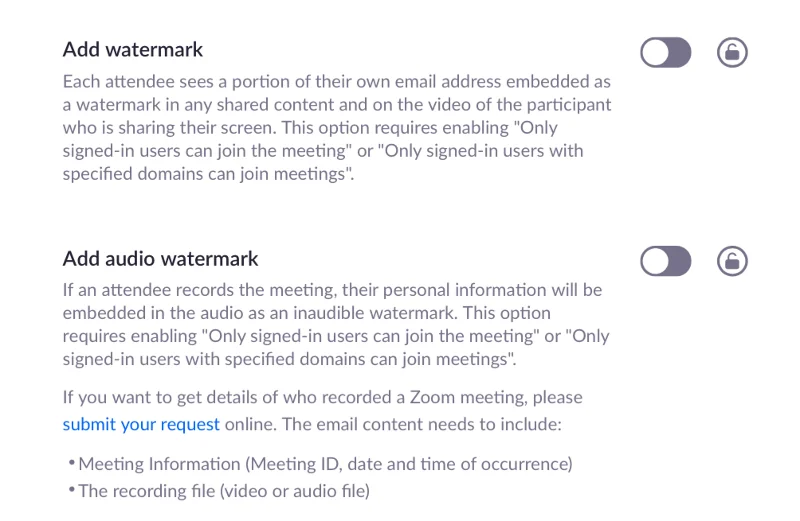Viewport: 800px width, 521px height.
Task: Click the "Add watermark" heading
Action: 133,49
